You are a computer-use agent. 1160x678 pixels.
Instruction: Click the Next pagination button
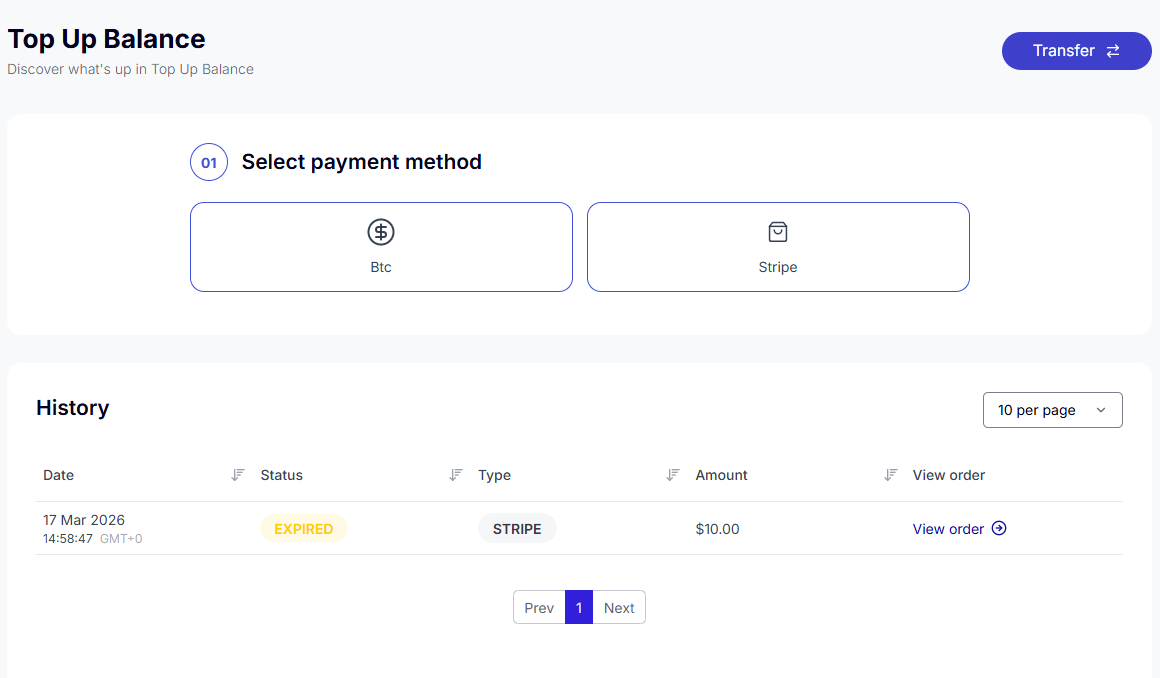[x=619, y=608]
